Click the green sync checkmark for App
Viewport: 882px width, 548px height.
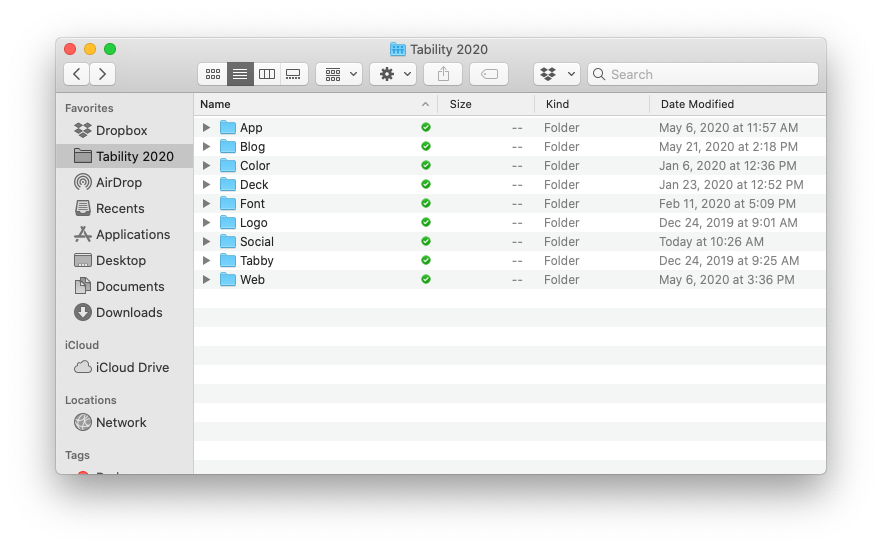pyautogui.click(x=426, y=127)
